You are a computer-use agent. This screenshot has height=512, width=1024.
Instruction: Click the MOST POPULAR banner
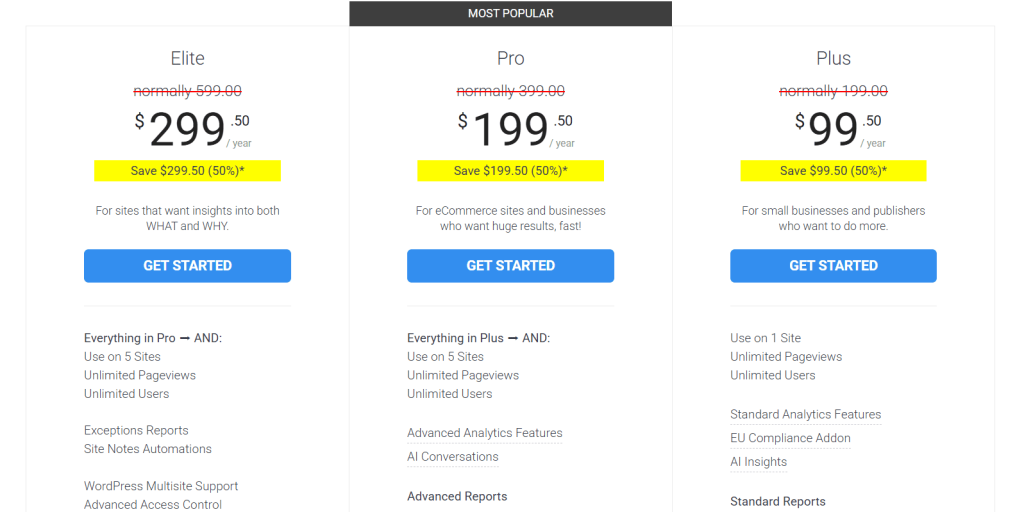[510, 13]
